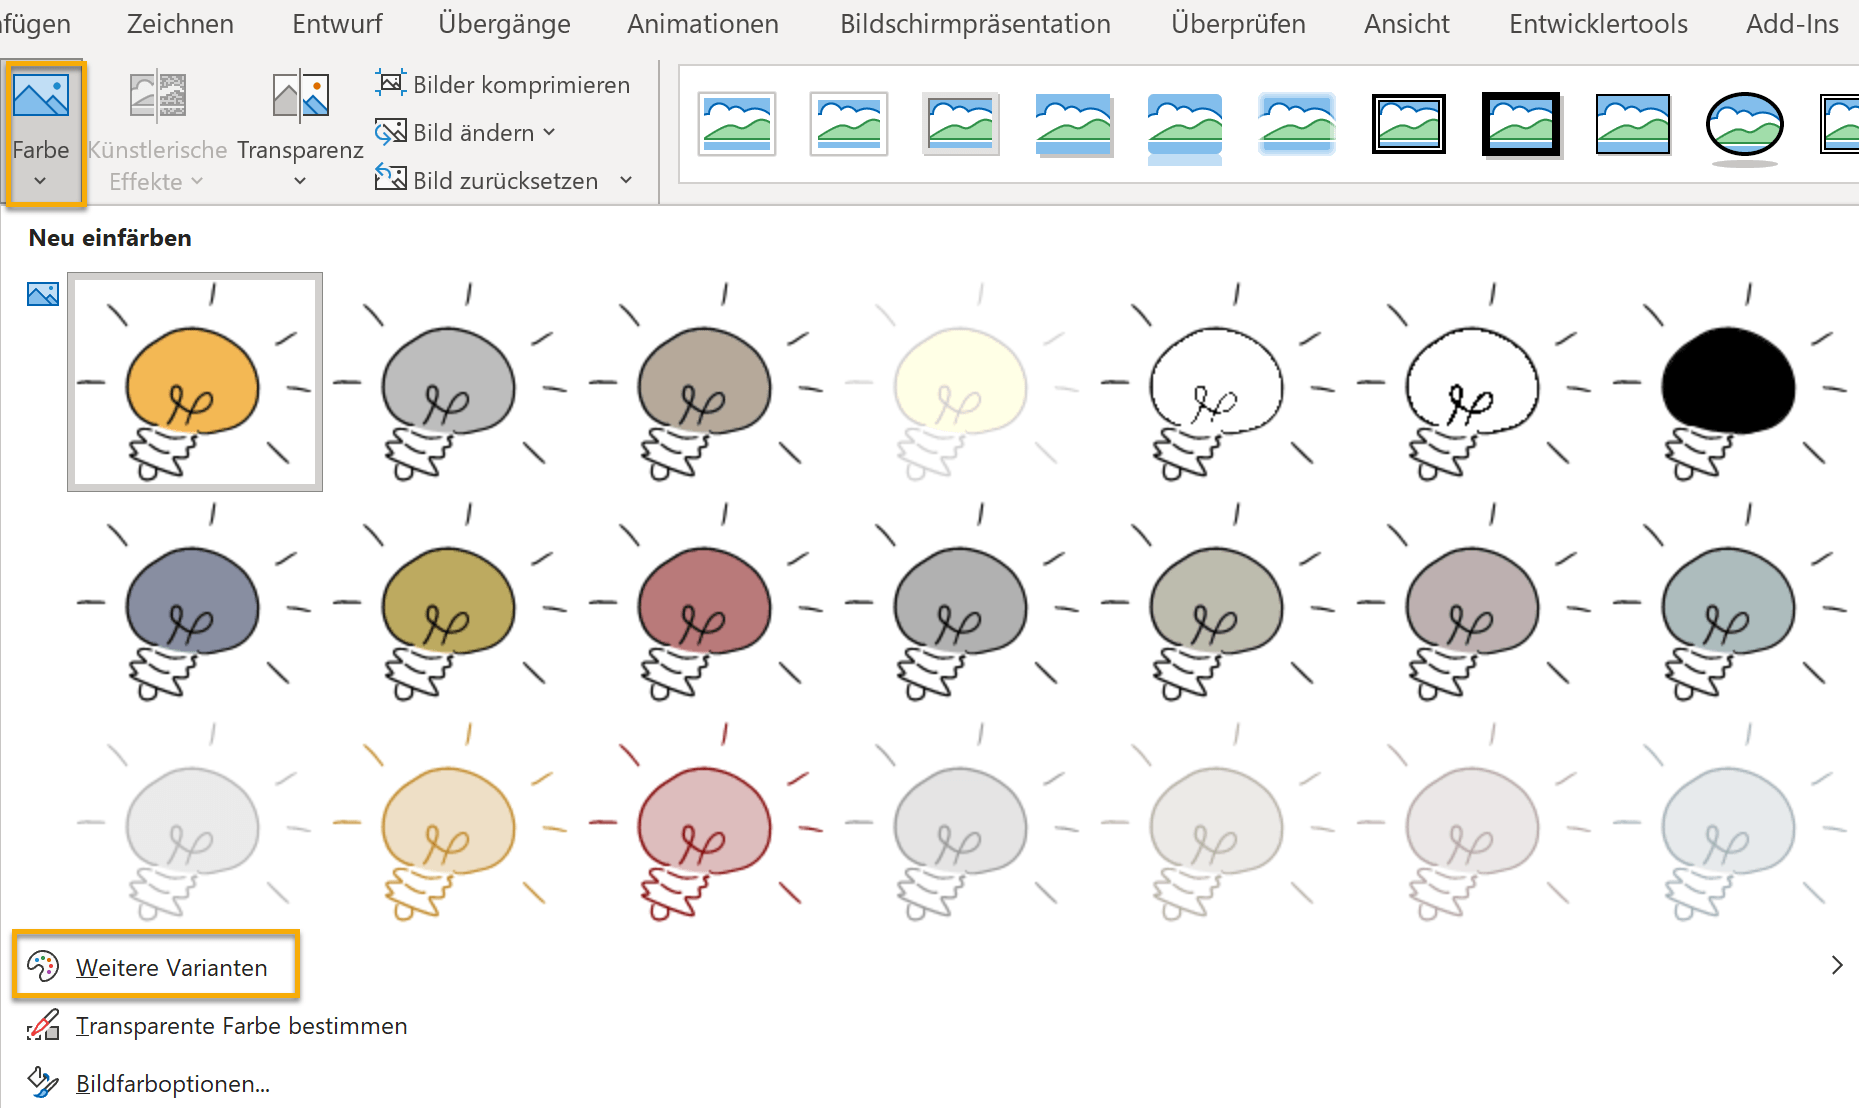1859x1108 pixels.
Task: Select the dark red bulb recolor
Action: (x=707, y=602)
